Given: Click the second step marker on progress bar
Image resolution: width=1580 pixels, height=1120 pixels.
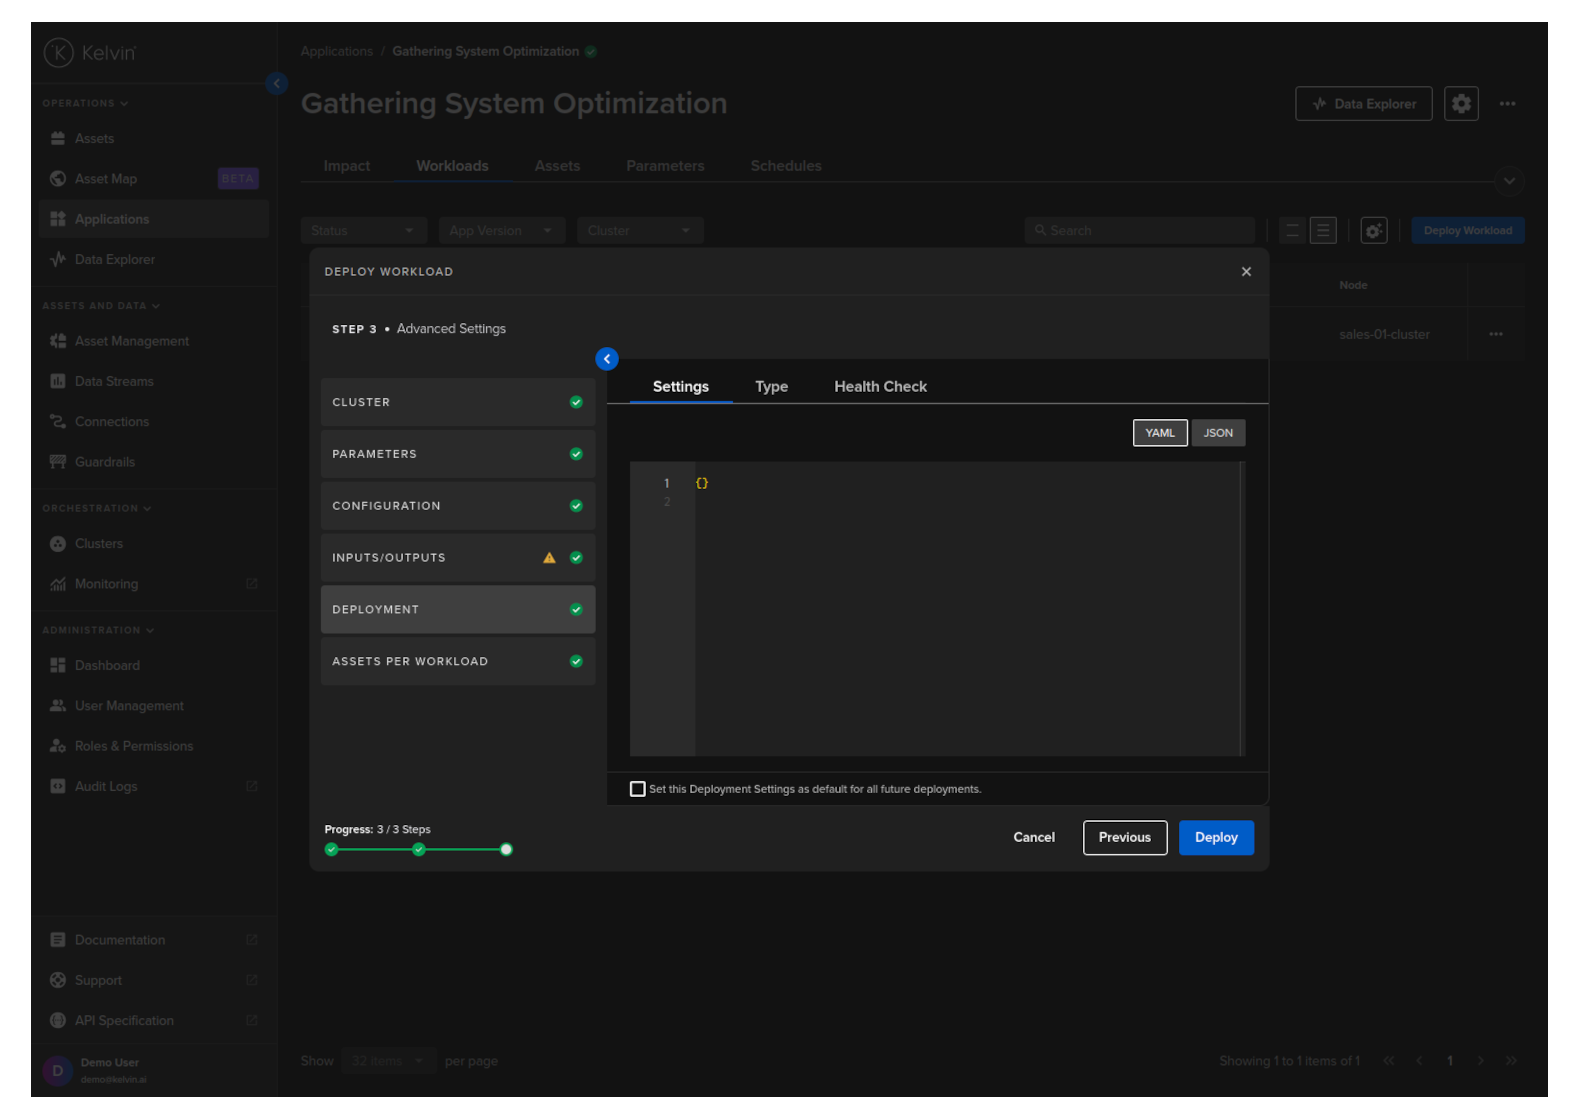Looking at the screenshot, I should coord(419,850).
